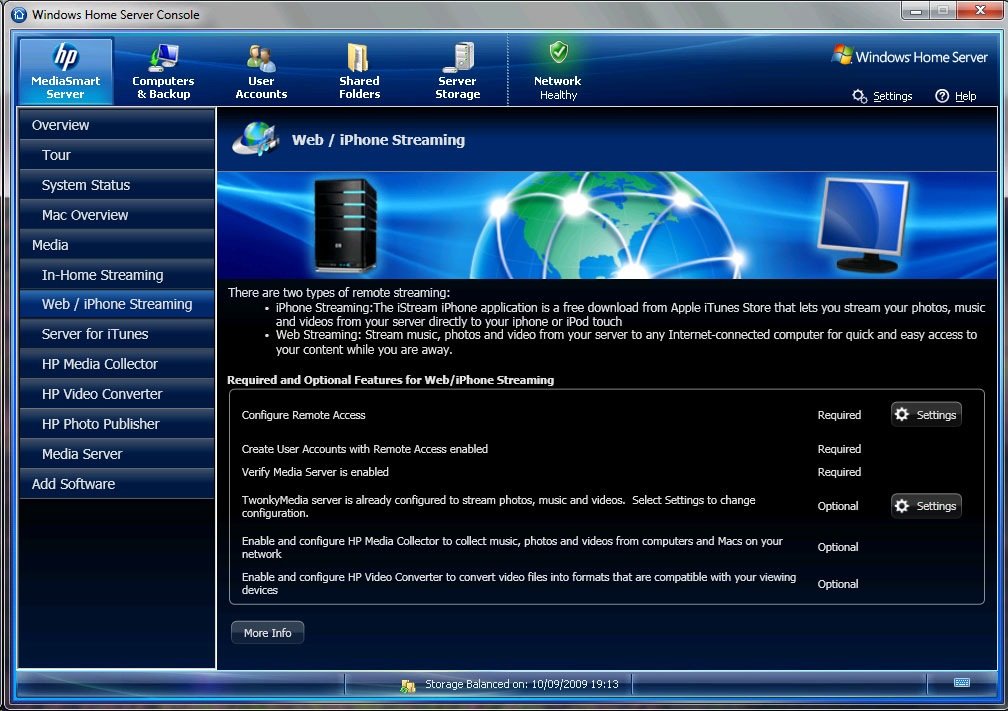The image size is (1008, 711).
Task: Click 'Configure Remote Access' text
Action: coord(303,415)
